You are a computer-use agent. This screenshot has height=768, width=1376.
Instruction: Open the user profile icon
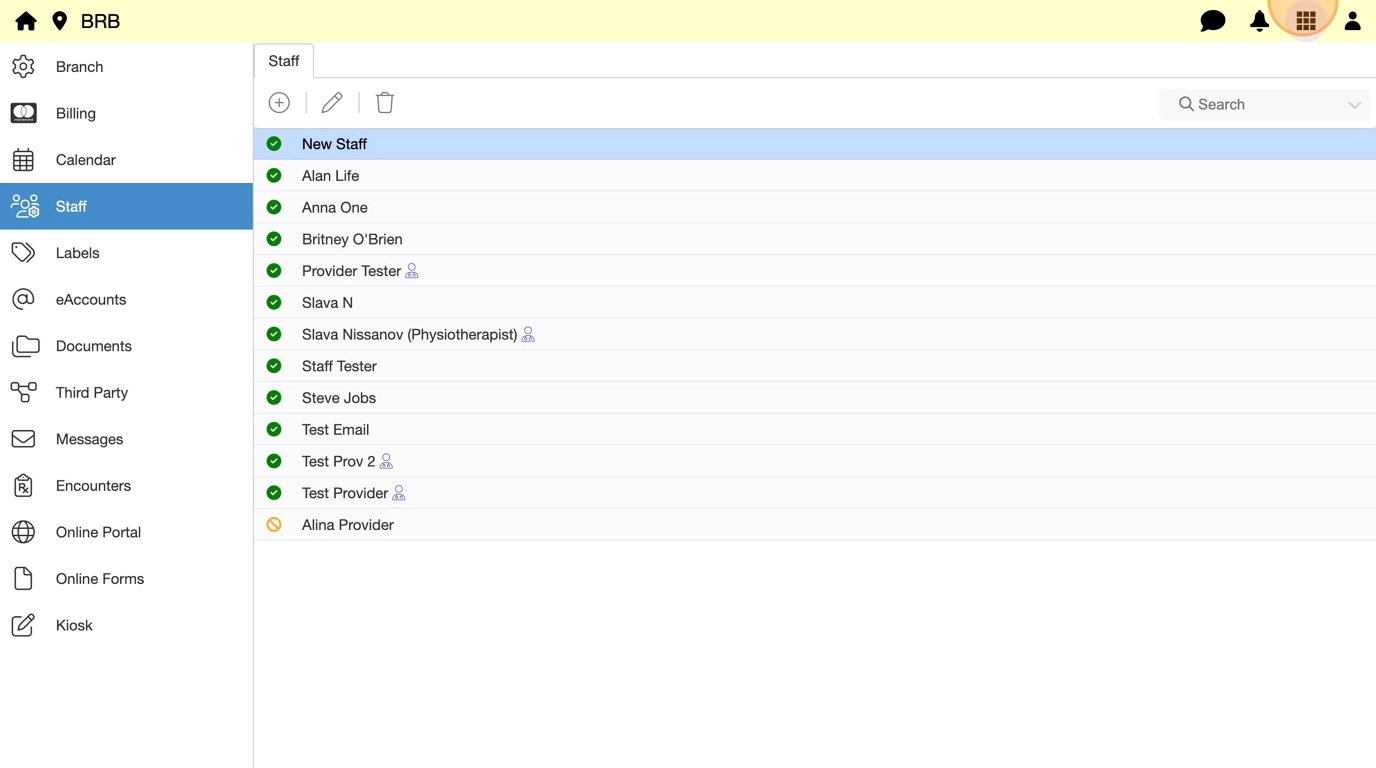click(x=1352, y=21)
